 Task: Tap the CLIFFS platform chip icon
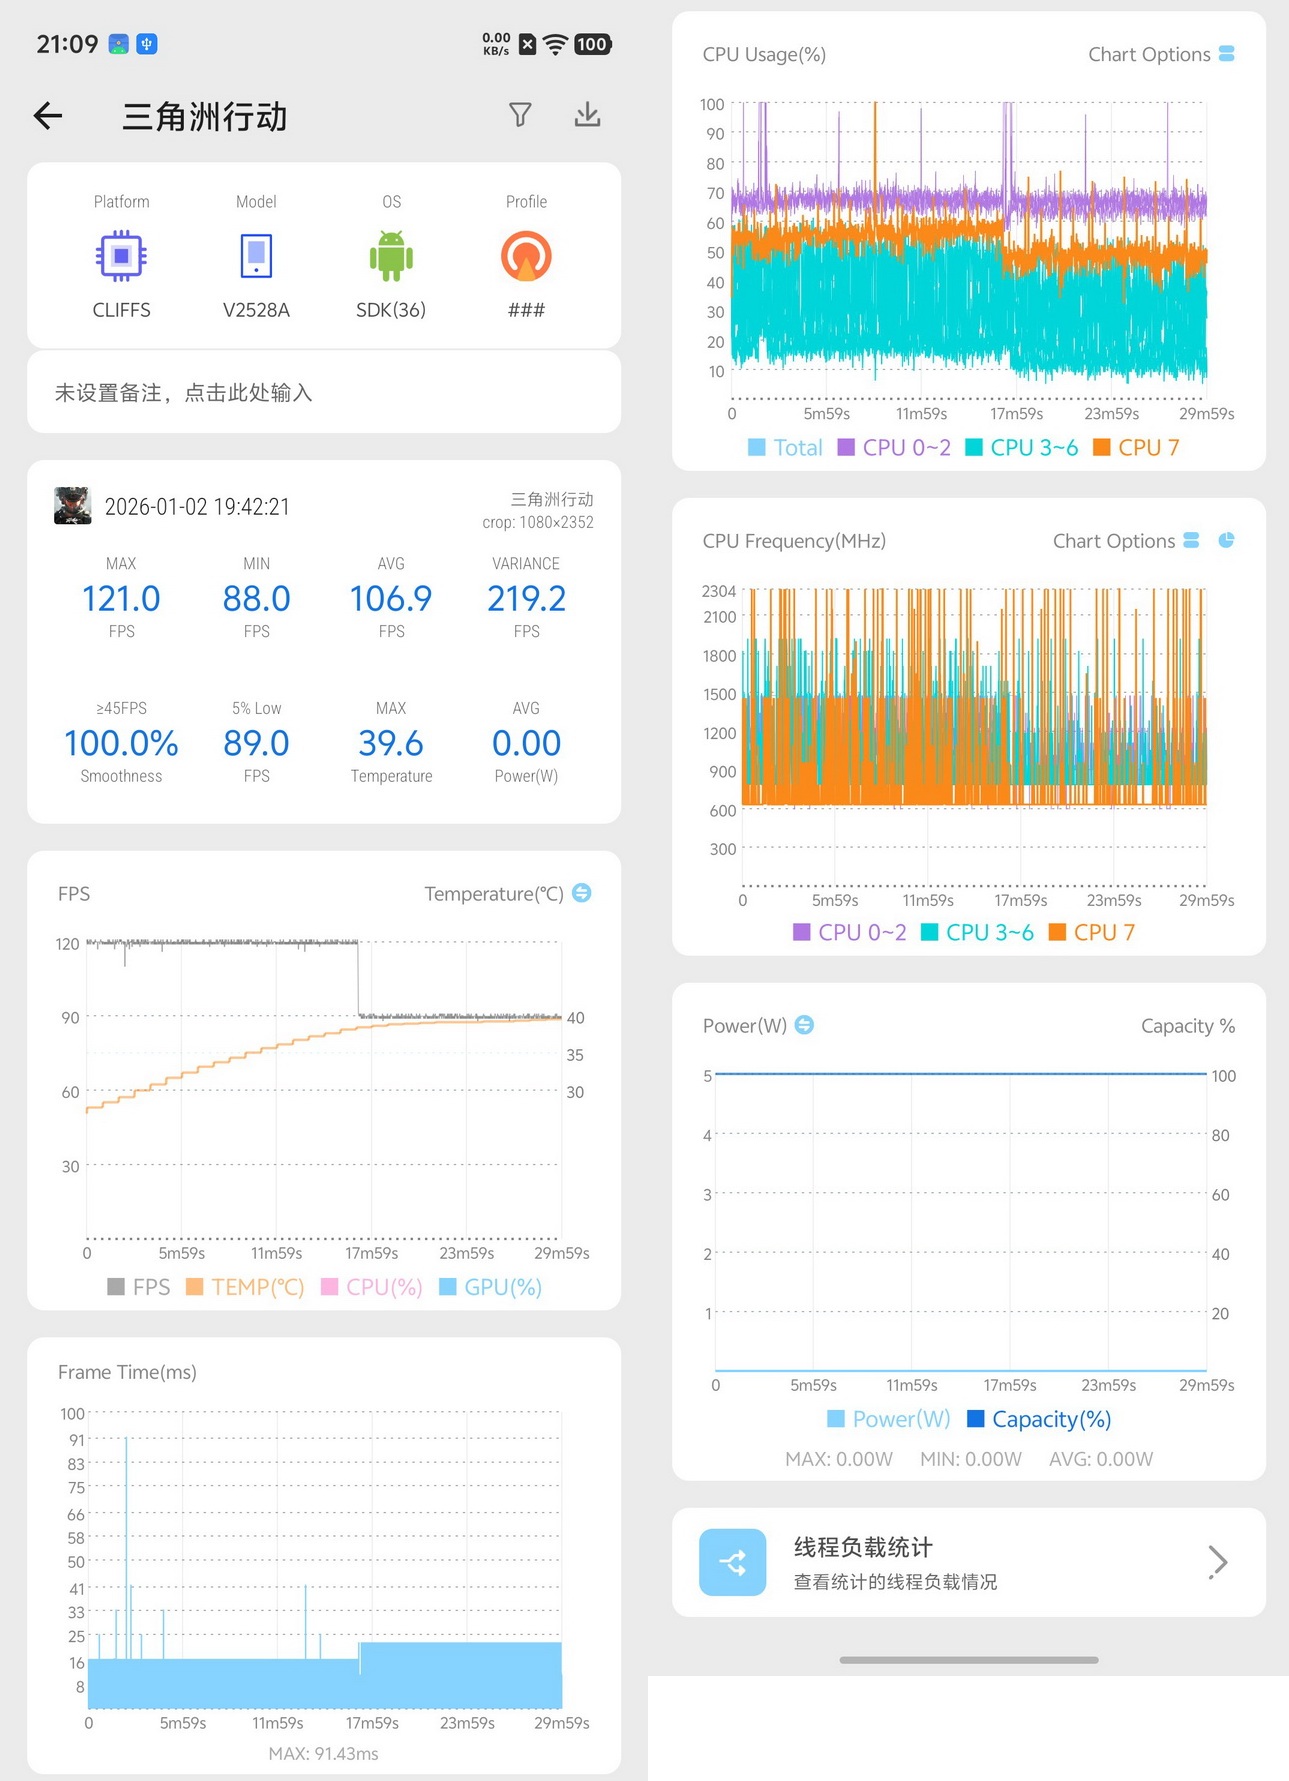pos(121,257)
